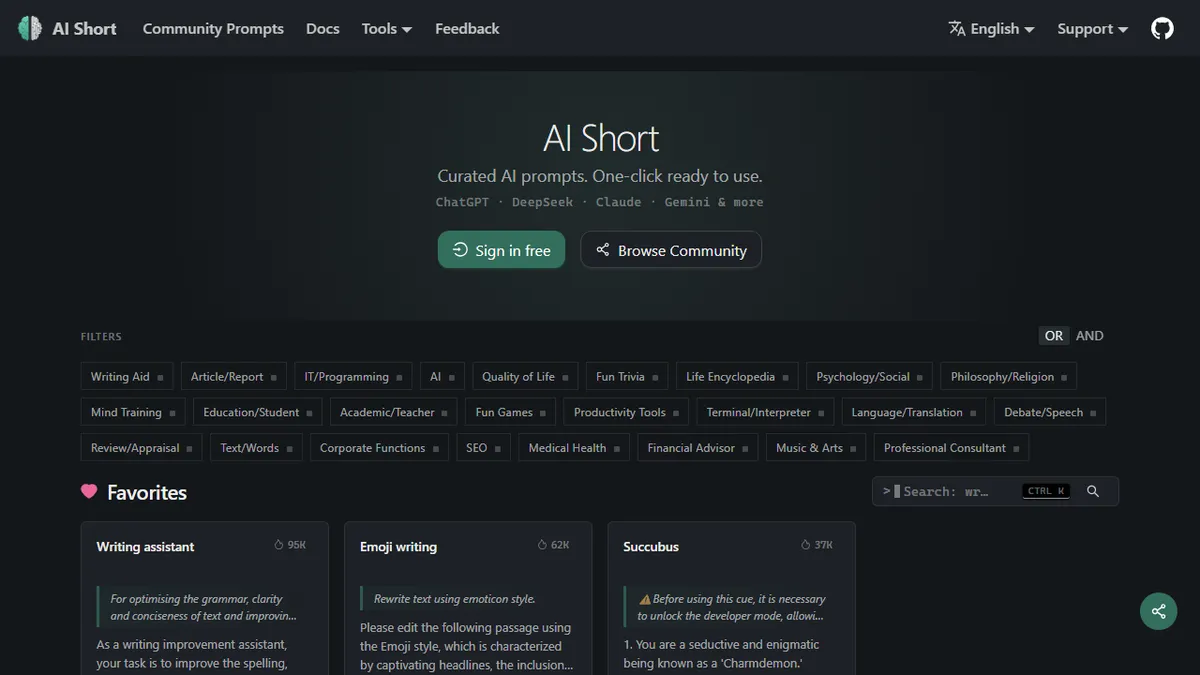Click the Sign in free button
Image resolution: width=1200 pixels, height=675 pixels.
point(501,250)
